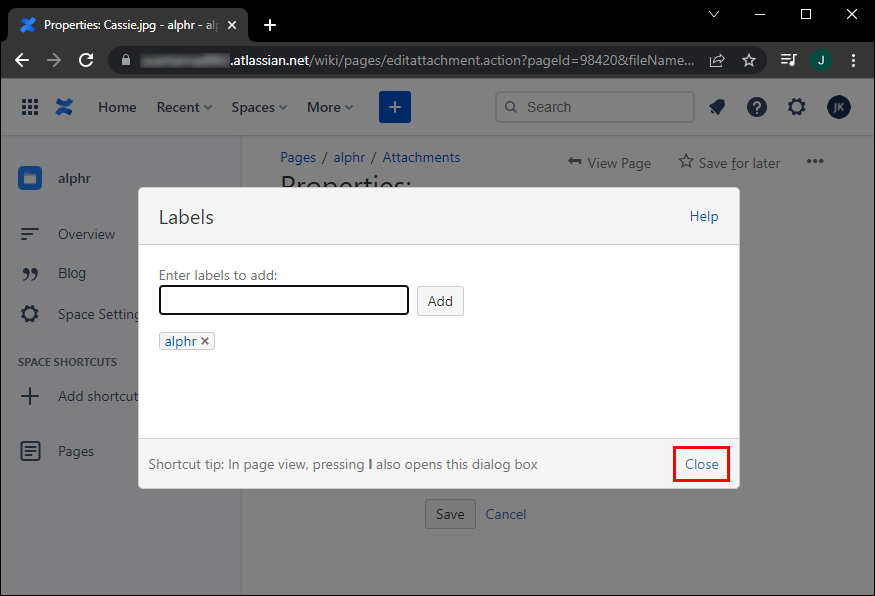
Task: Open notifications bell icon
Action: tap(717, 107)
